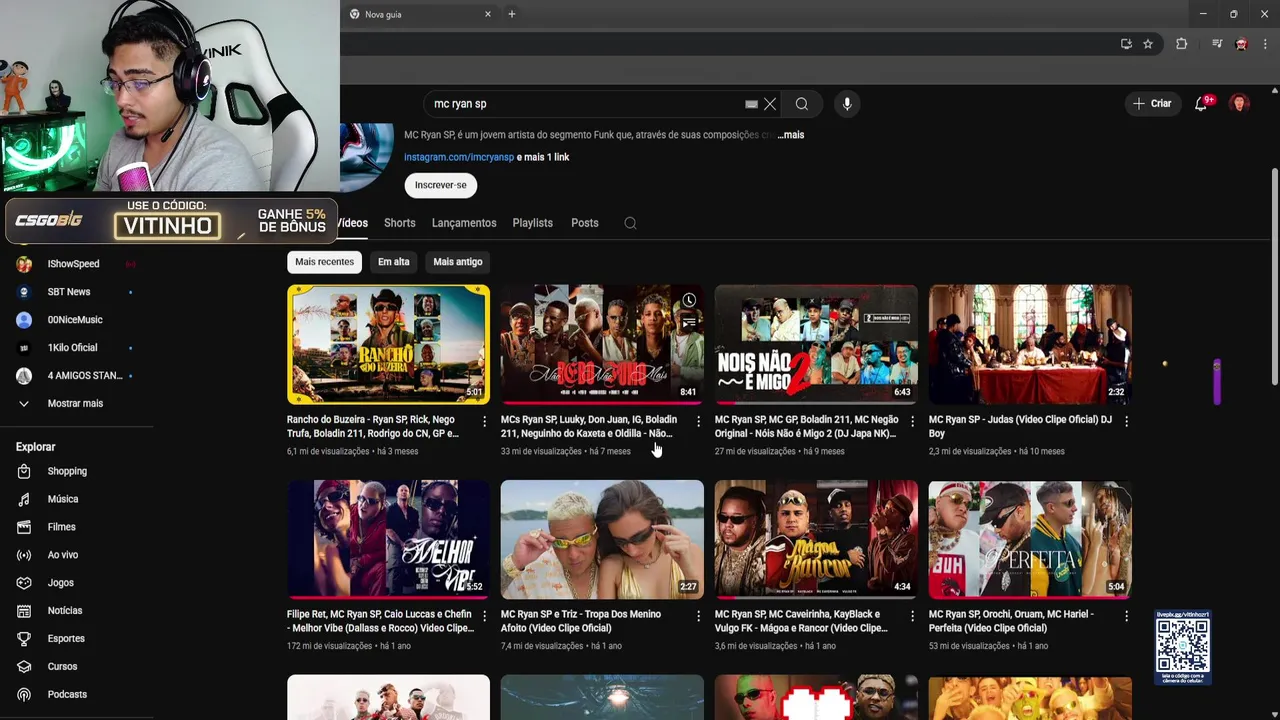Switch to the Playlists tab

click(x=532, y=223)
